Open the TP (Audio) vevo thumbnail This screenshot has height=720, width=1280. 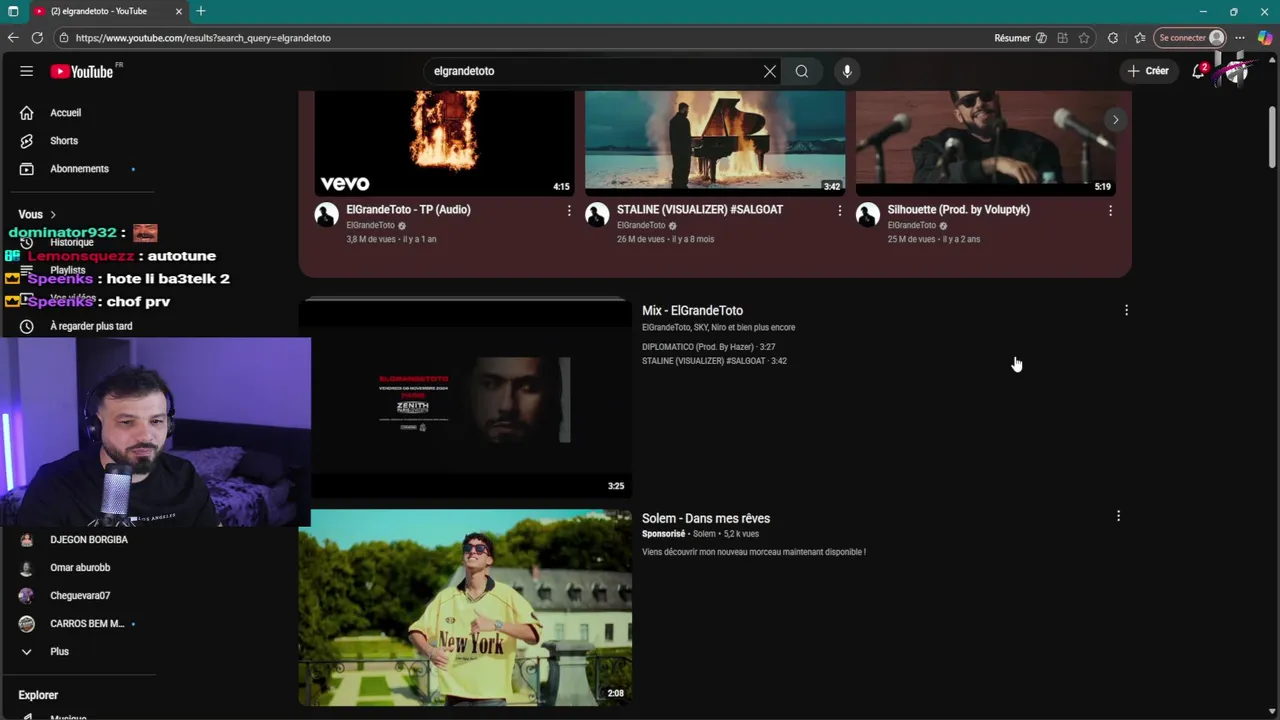pyautogui.click(x=444, y=143)
